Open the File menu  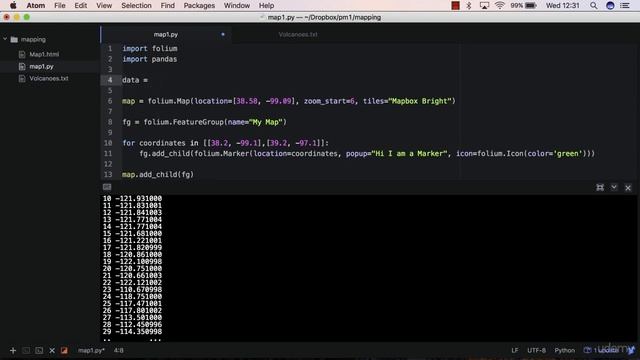[60, 5]
